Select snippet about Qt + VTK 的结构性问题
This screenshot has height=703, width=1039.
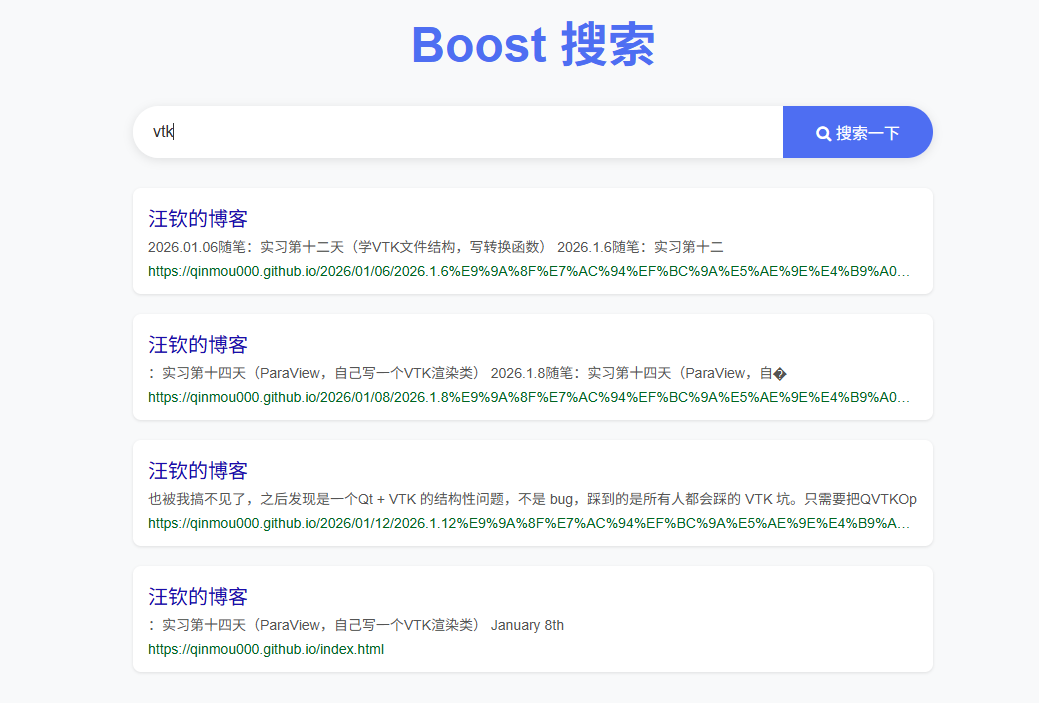532,499
